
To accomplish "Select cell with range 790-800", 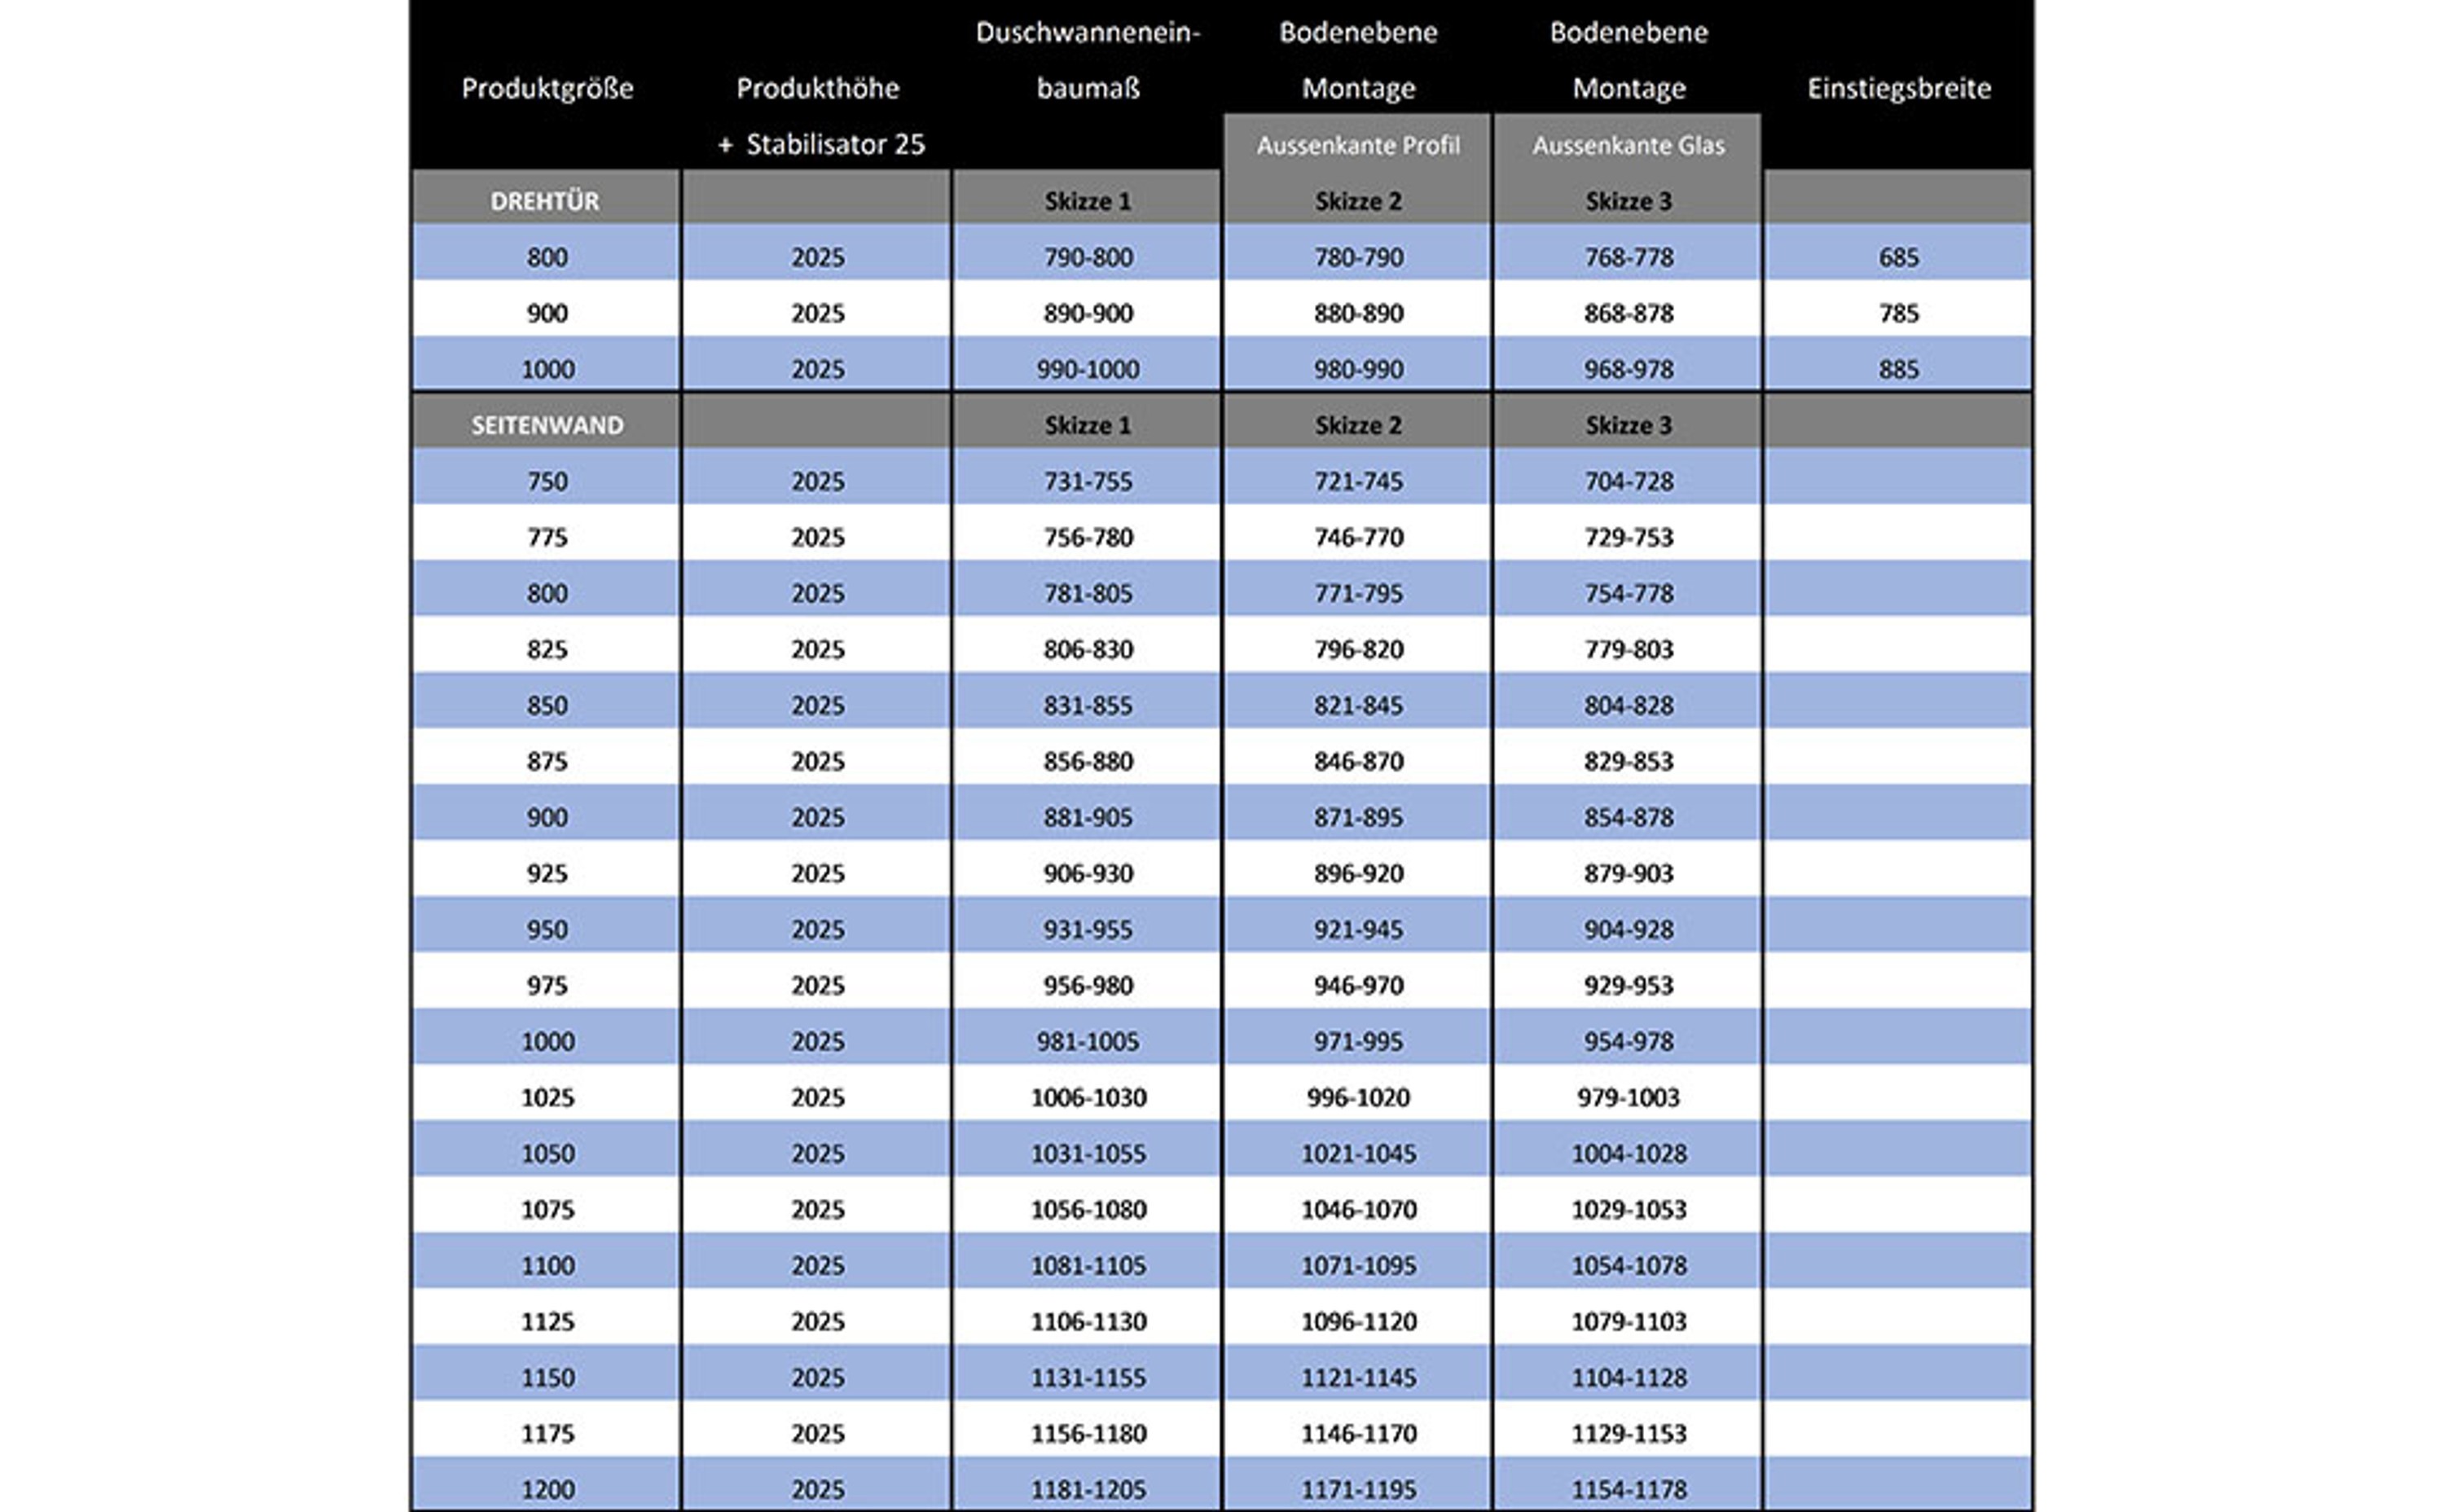I will [1088, 257].
